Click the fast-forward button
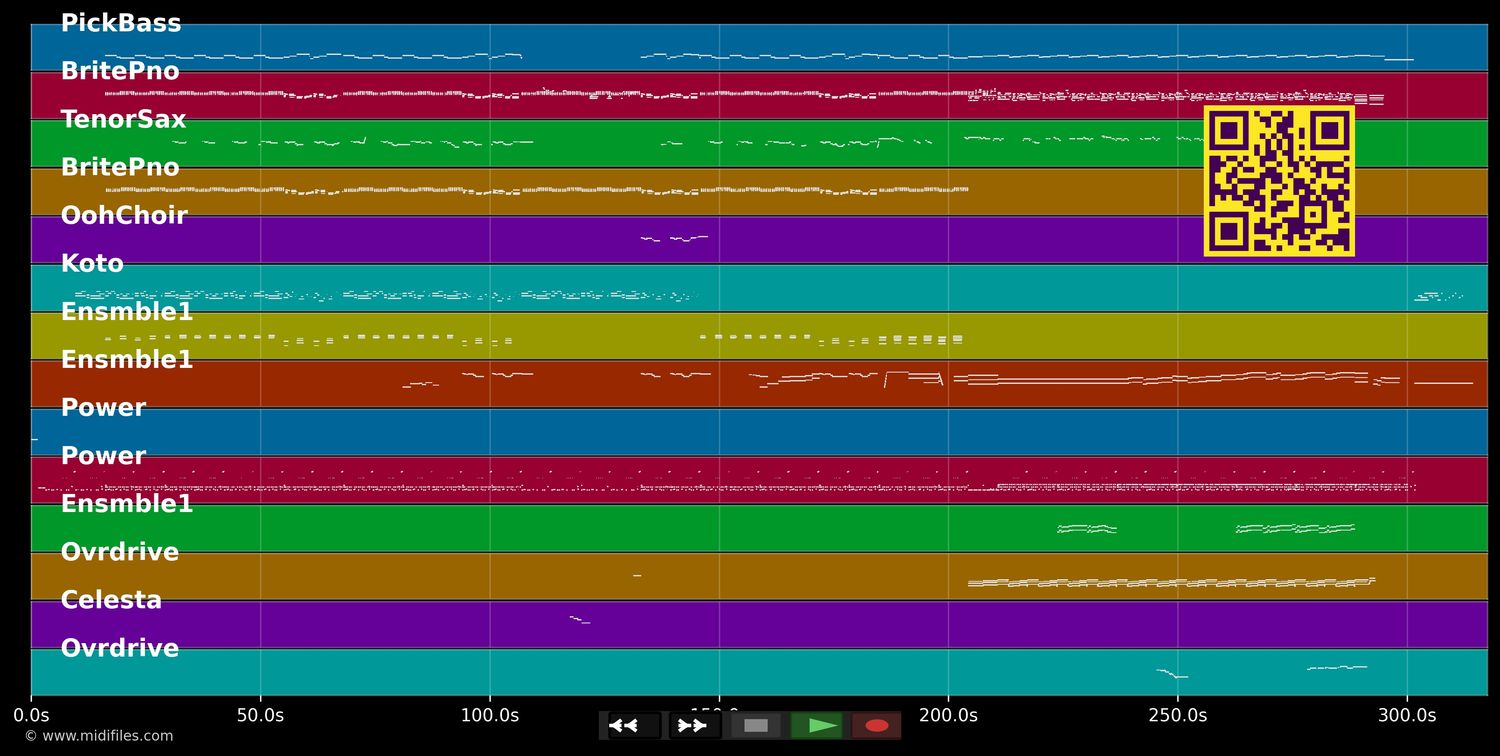 coord(695,726)
